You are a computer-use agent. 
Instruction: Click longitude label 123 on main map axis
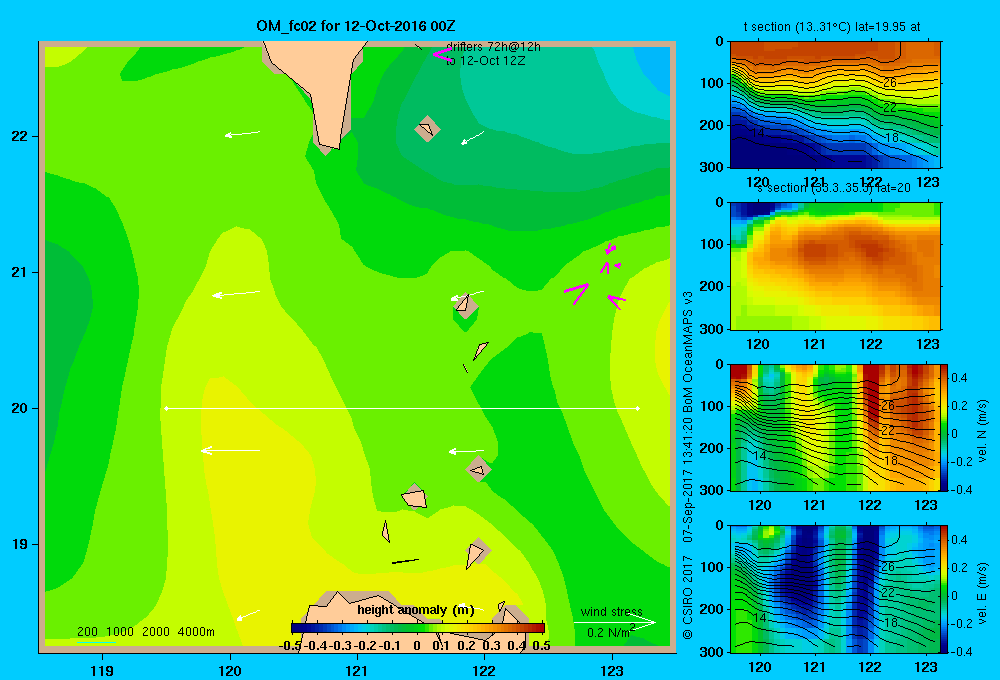pos(612,670)
